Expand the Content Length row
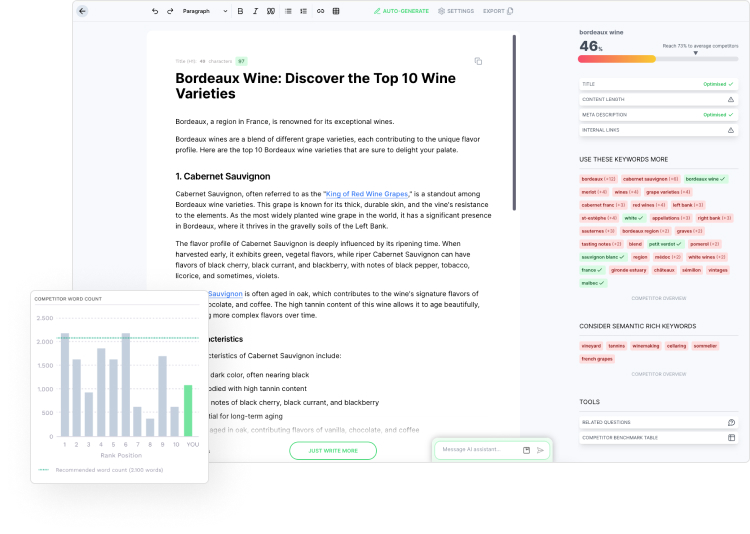 pos(658,100)
